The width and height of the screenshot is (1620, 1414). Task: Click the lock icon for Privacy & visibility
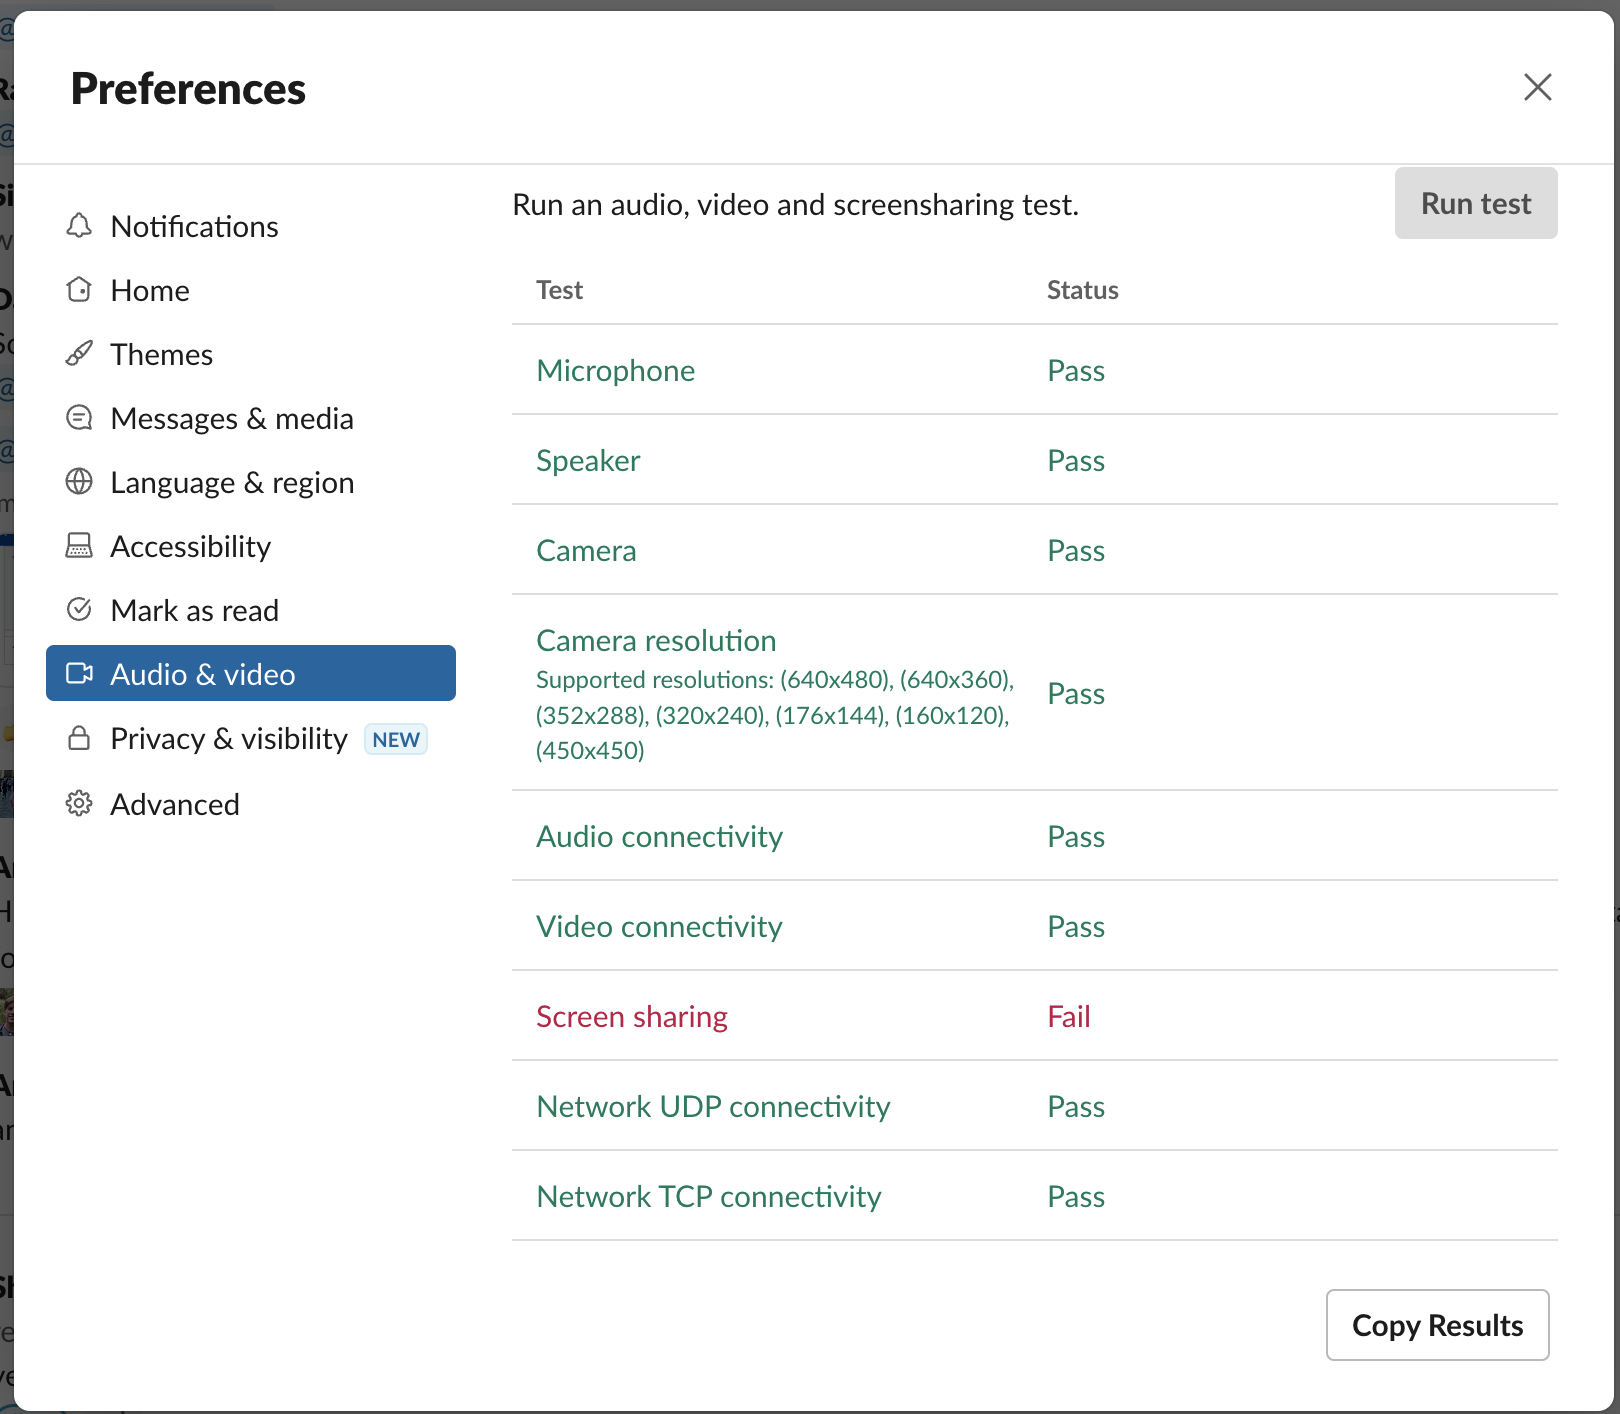tap(79, 739)
